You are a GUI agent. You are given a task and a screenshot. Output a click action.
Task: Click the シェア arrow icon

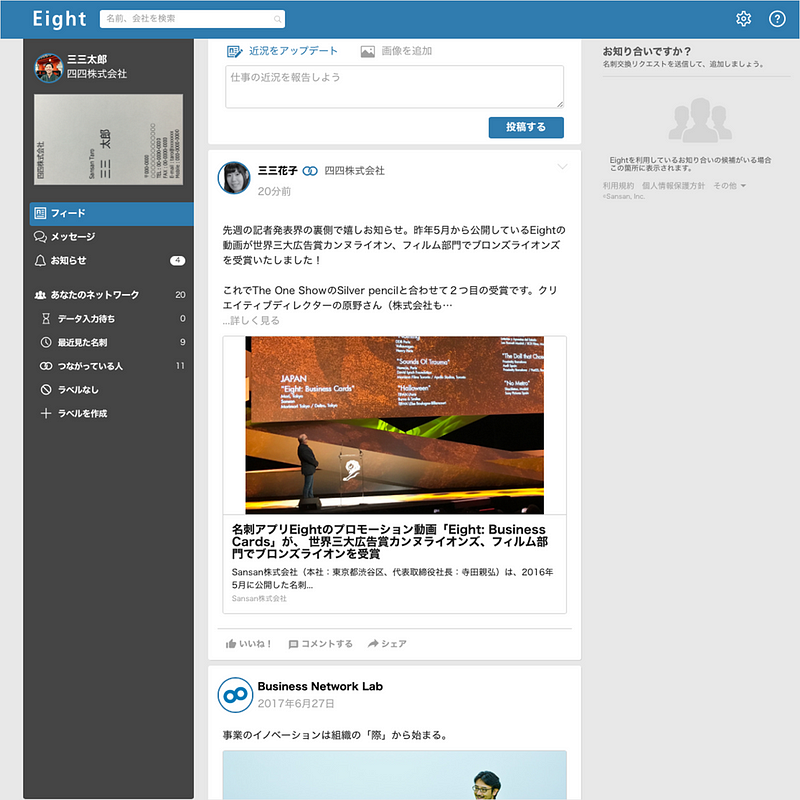pos(373,643)
